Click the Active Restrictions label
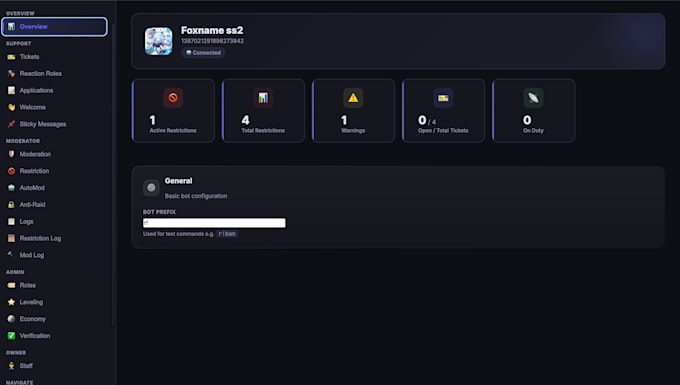Screen dimensions: 680x385 coord(173,131)
